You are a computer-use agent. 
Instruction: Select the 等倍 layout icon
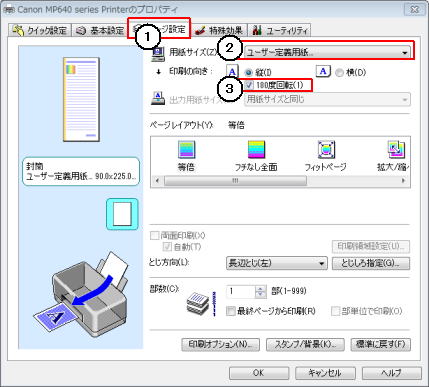tap(186, 155)
